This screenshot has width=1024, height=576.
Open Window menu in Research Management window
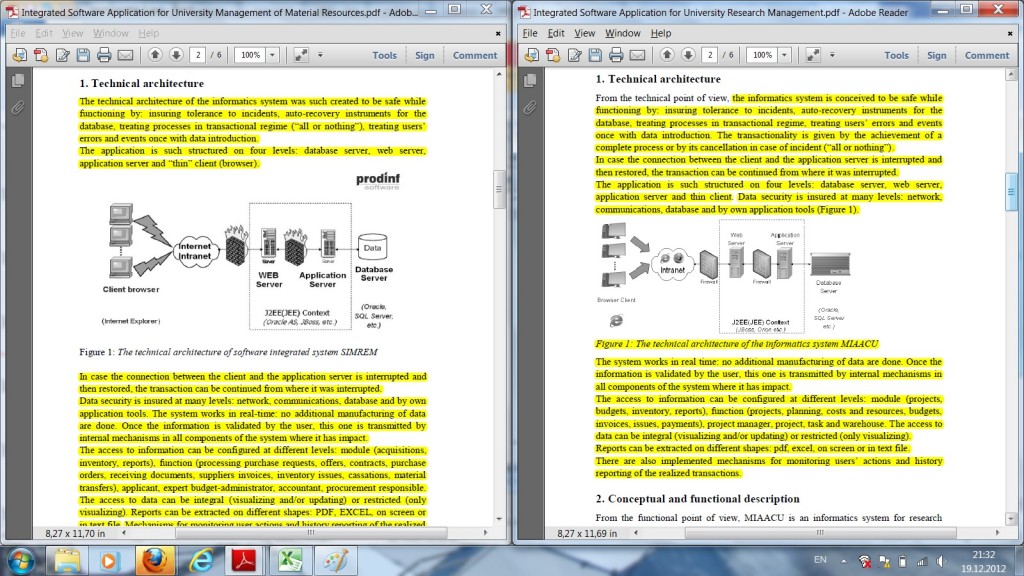tap(622, 33)
